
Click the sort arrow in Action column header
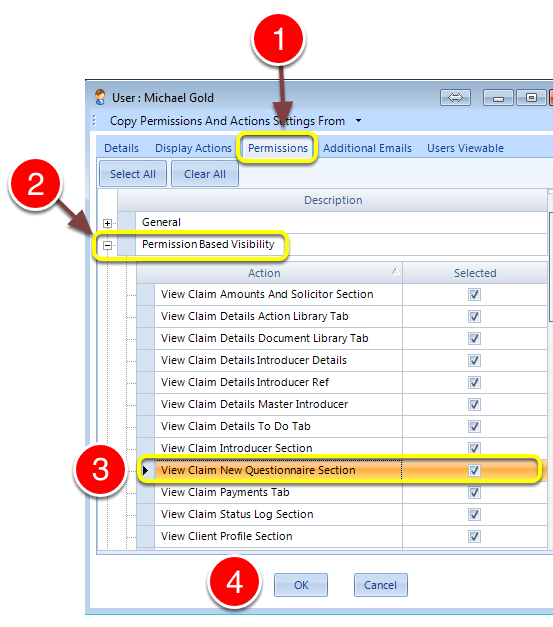(x=395, y=272)
